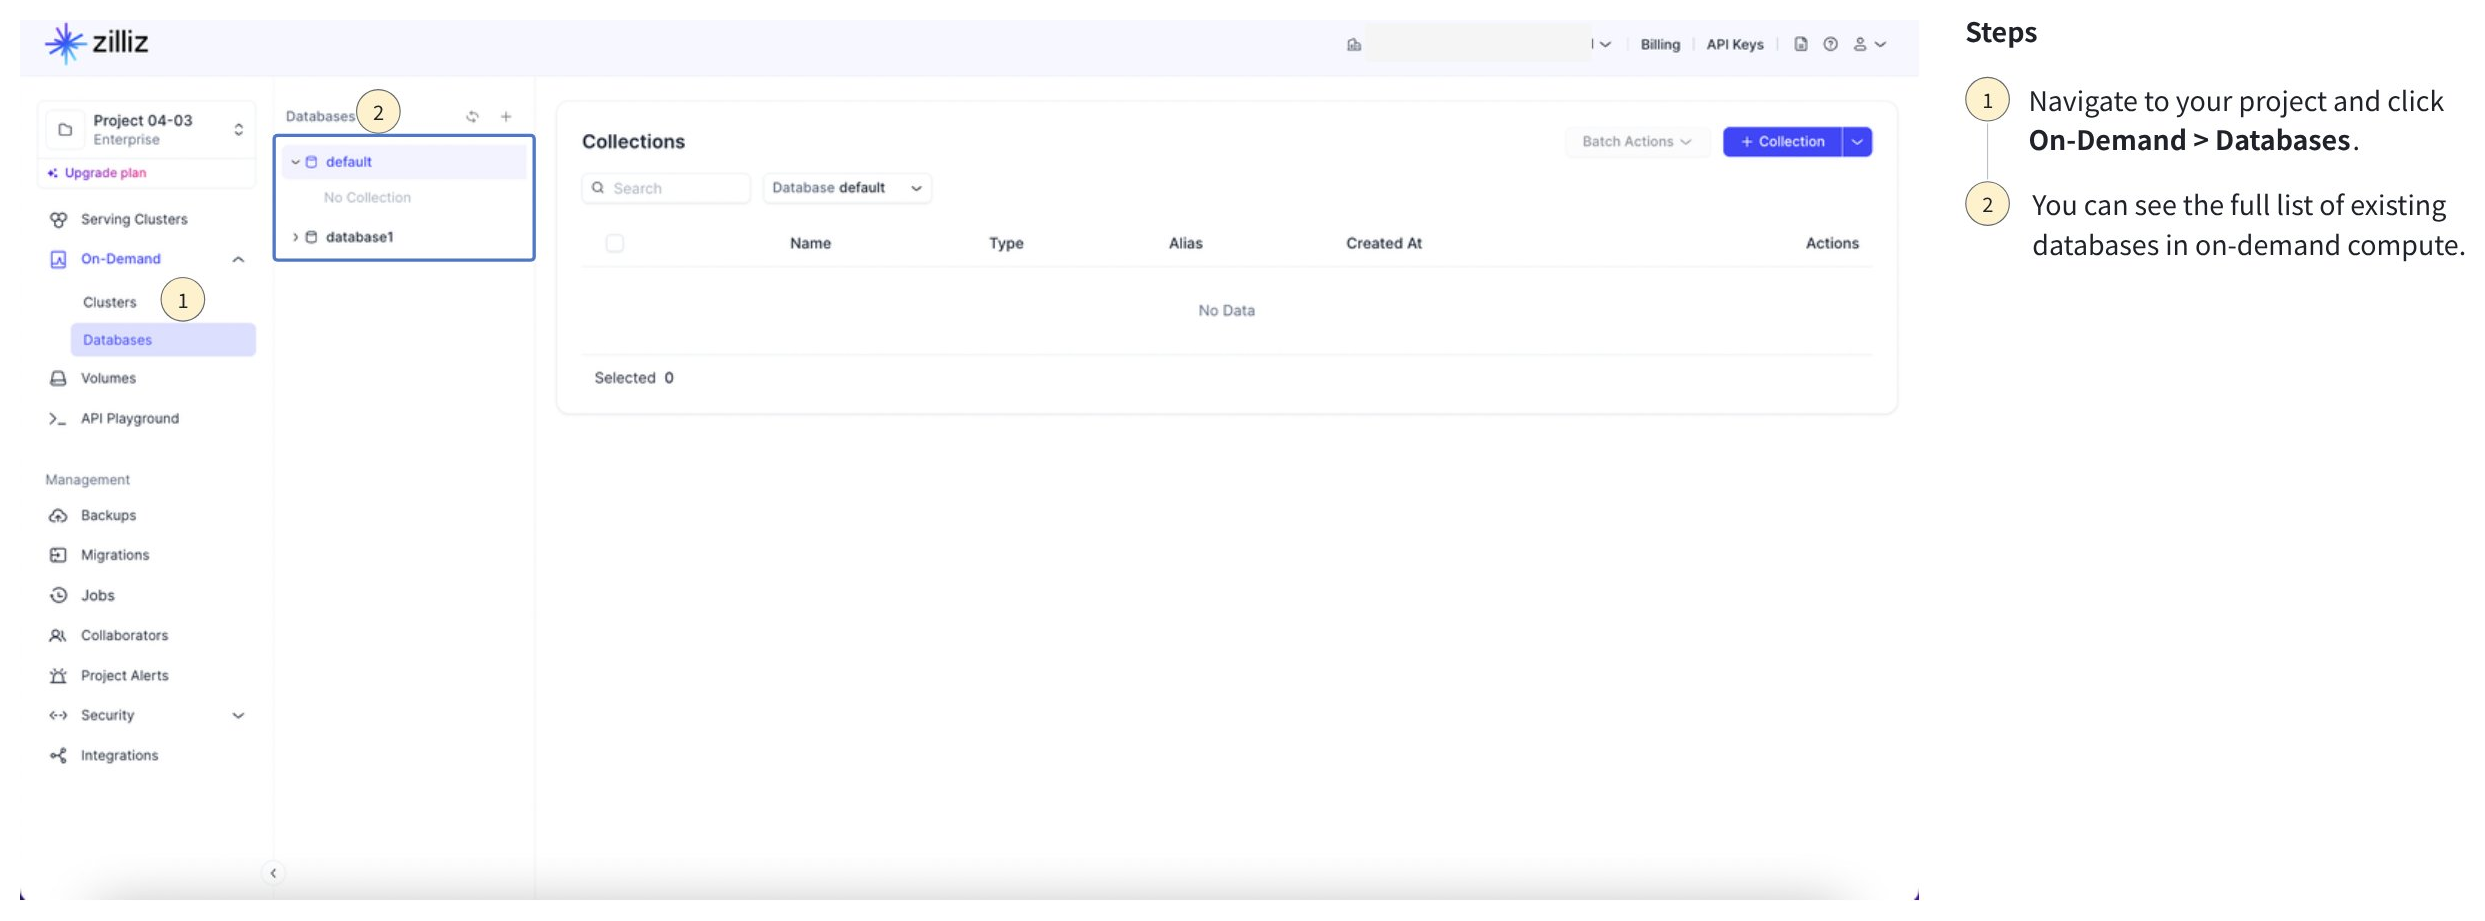Click the collections Search field
Image resolution: width=2485 pixels, height=921 pixels.
click(666, 188)
